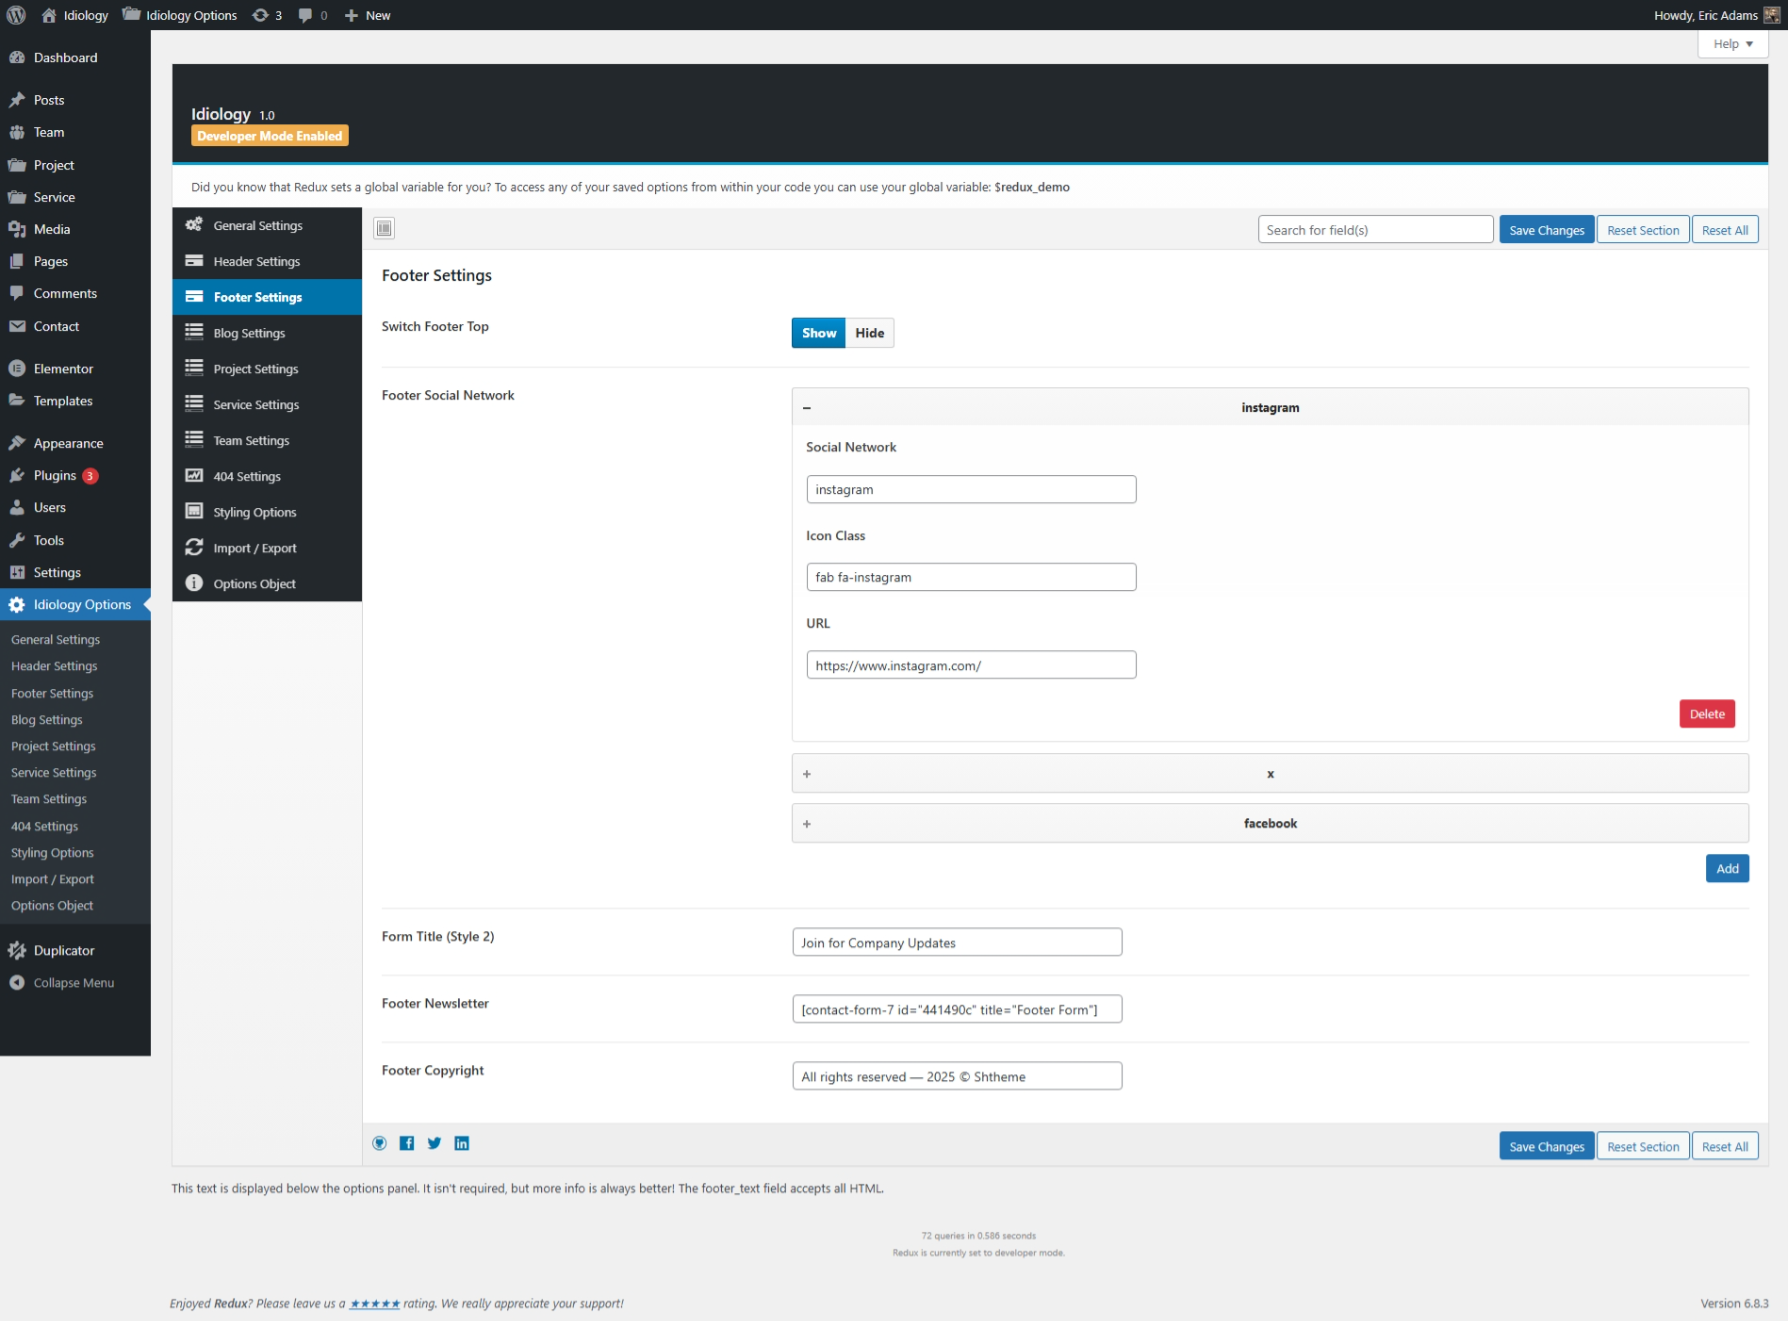Click the Footer Copyright text field
Image resolution: width=1788 pixels, height=1344 pixels.
pyautogui.click(x=956, y=1076)
